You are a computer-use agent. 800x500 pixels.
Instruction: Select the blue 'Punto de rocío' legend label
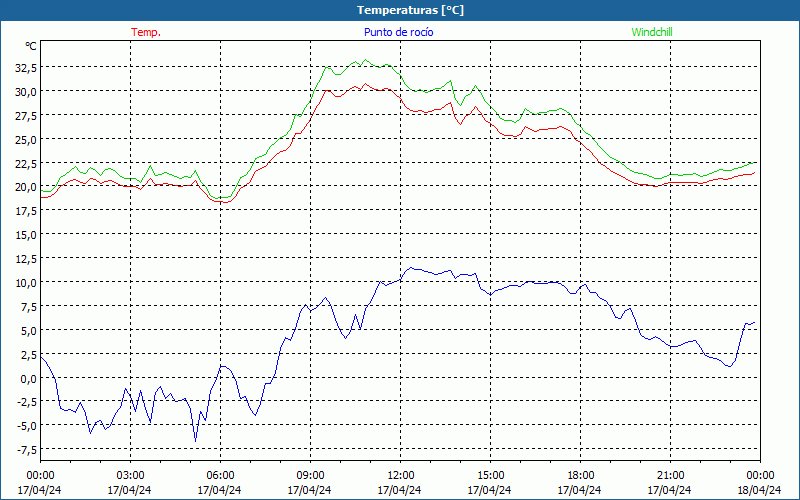pos(398,32)
